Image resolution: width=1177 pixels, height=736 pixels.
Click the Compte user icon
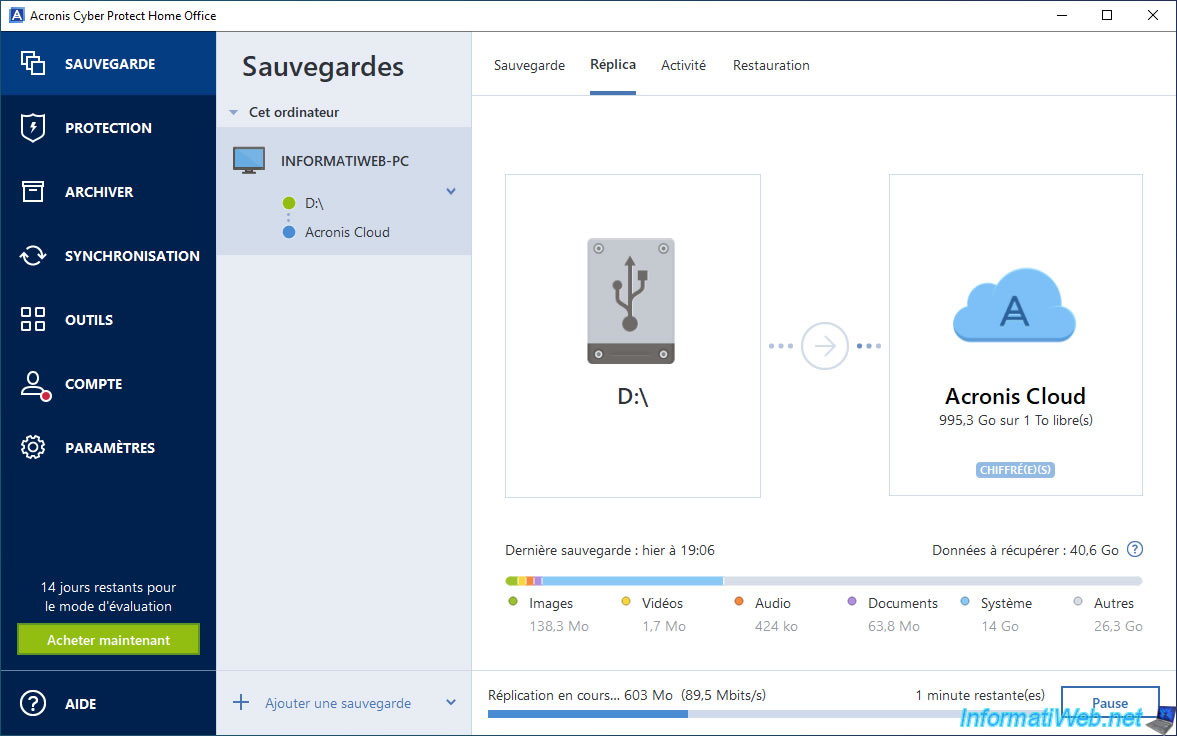[x=34, y=385]
